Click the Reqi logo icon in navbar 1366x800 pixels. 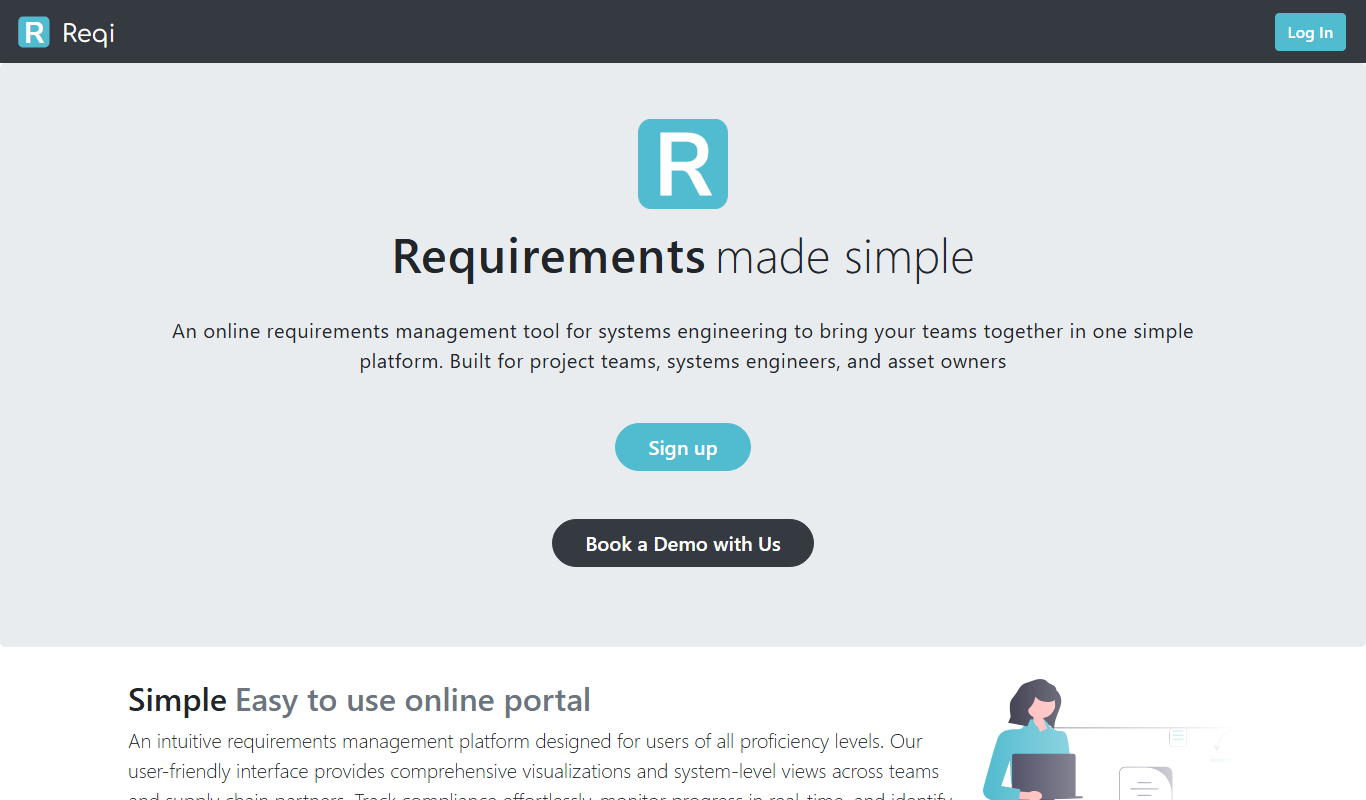[x=34, y=32]
